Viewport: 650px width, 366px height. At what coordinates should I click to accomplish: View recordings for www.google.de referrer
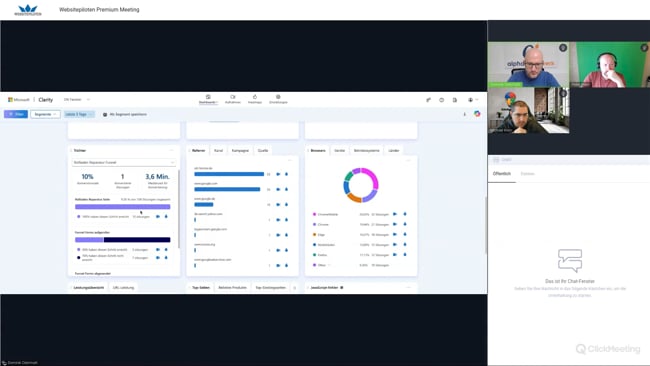click(x=278, y=204)
